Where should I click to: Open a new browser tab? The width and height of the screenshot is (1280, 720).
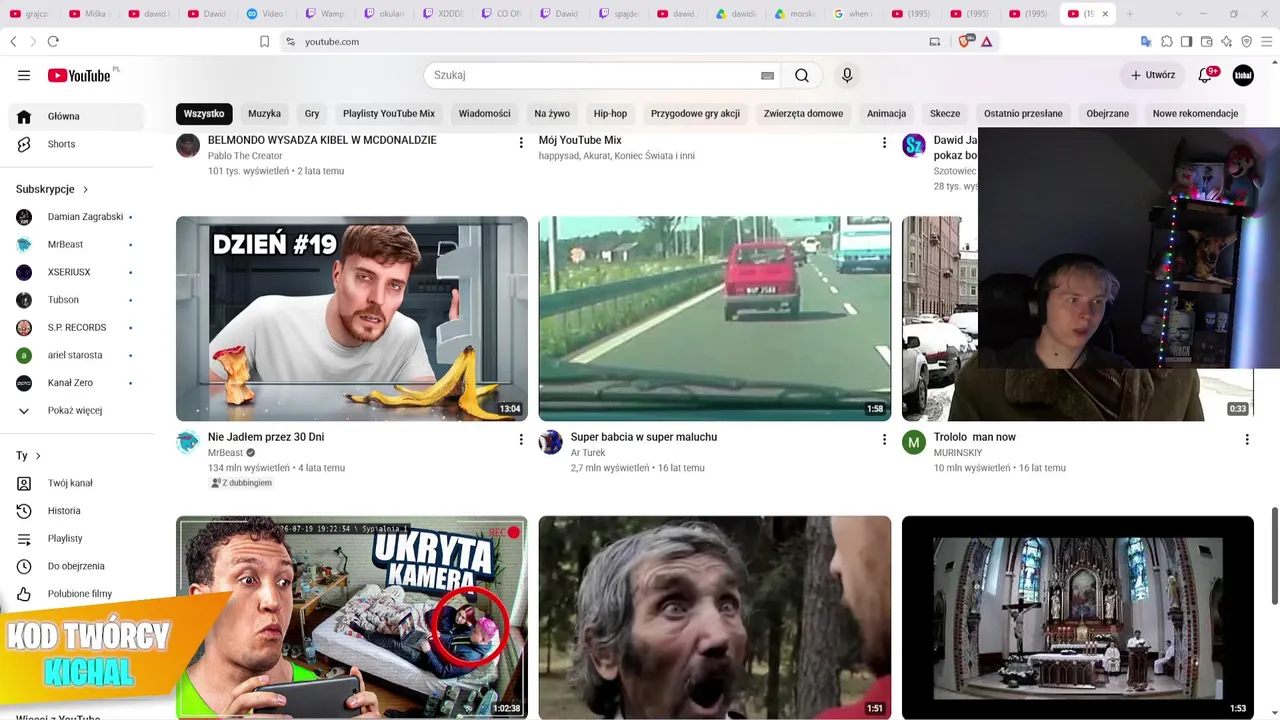(1129, 14)
